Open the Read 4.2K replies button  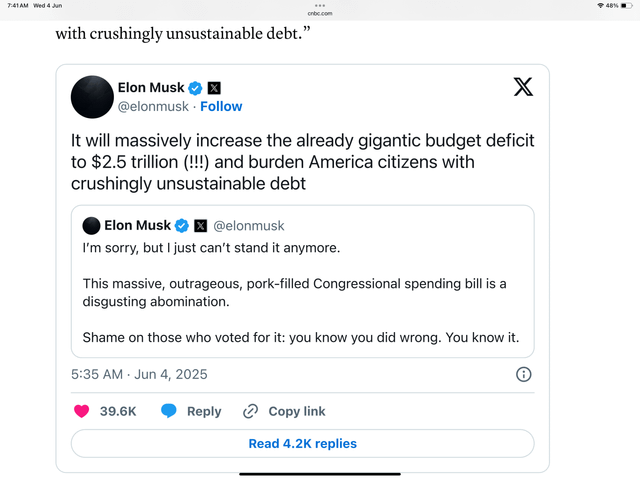[x=302, y=444]
